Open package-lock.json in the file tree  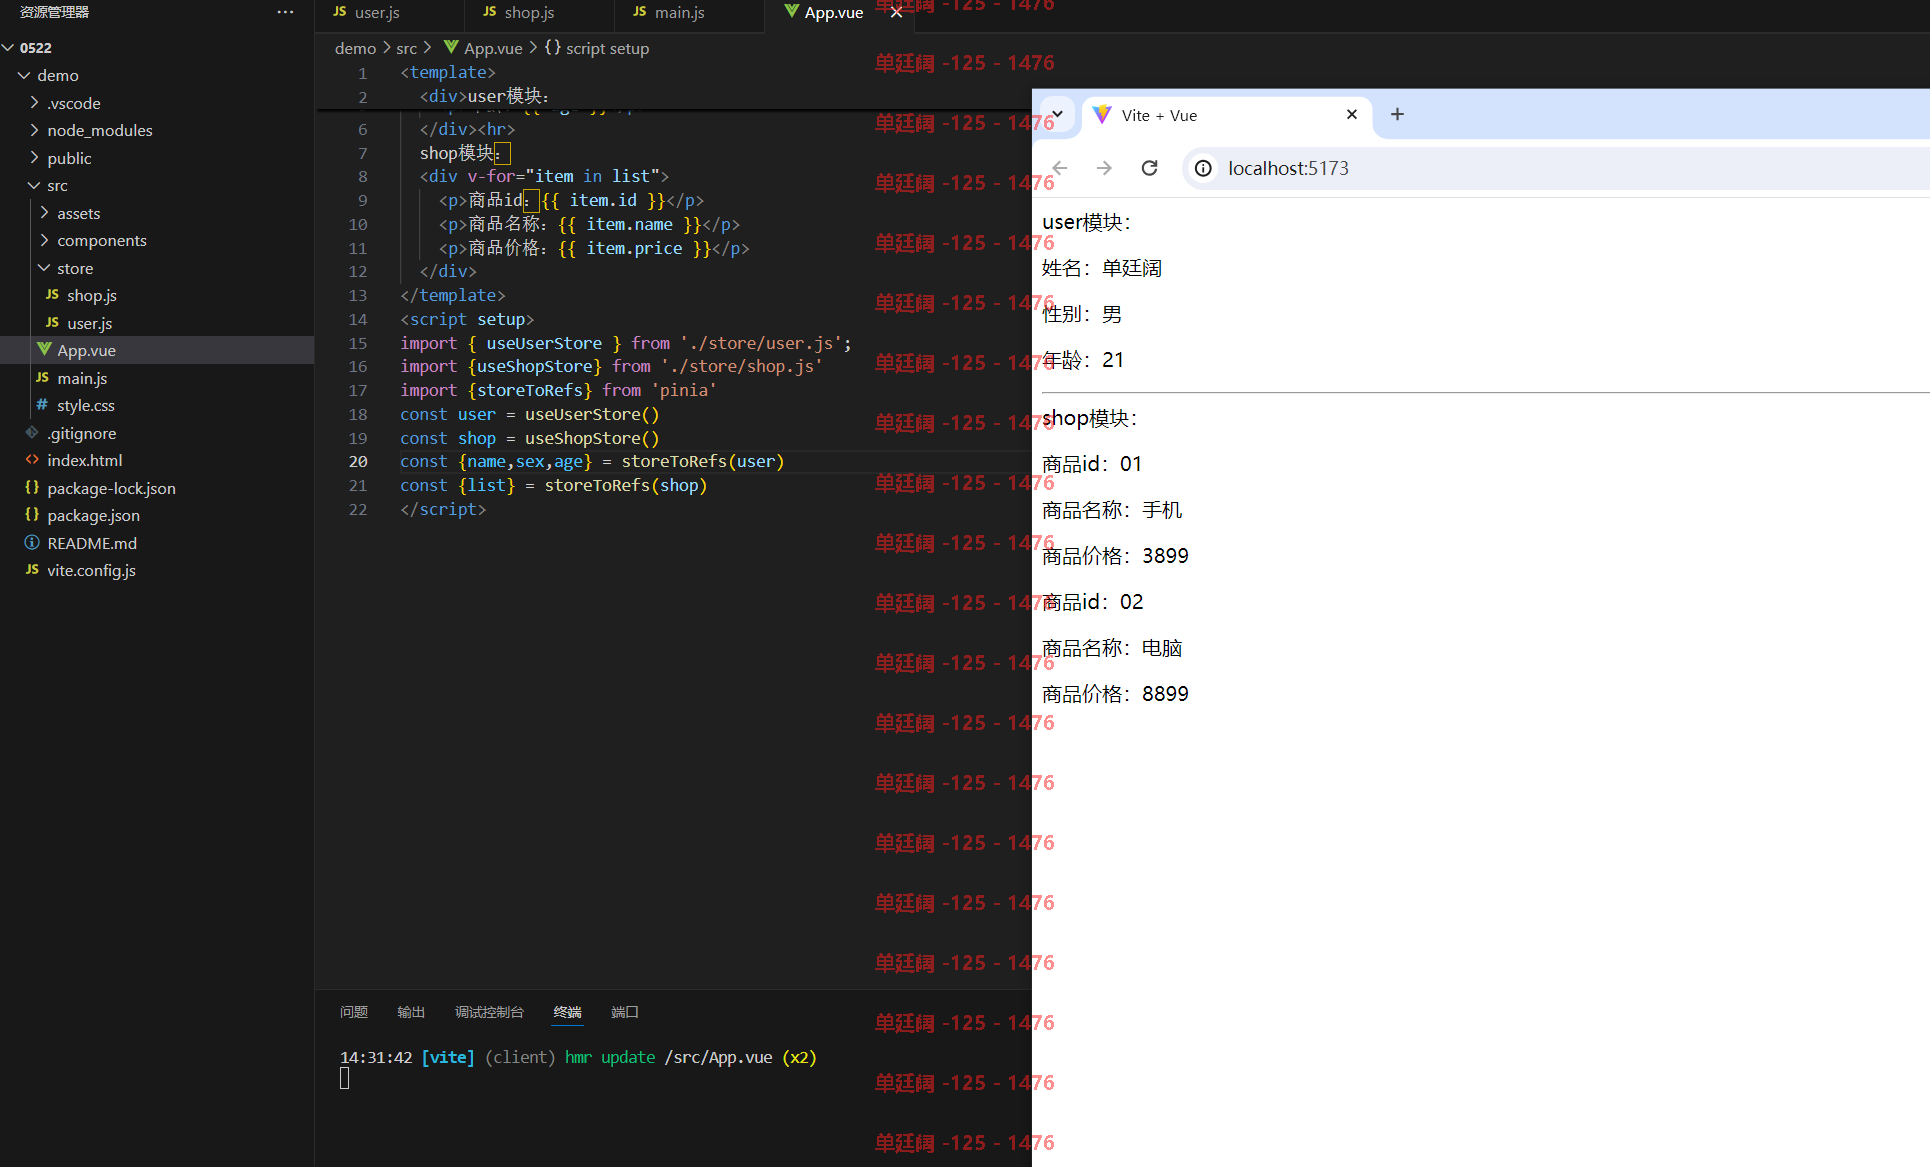(111, 488)
